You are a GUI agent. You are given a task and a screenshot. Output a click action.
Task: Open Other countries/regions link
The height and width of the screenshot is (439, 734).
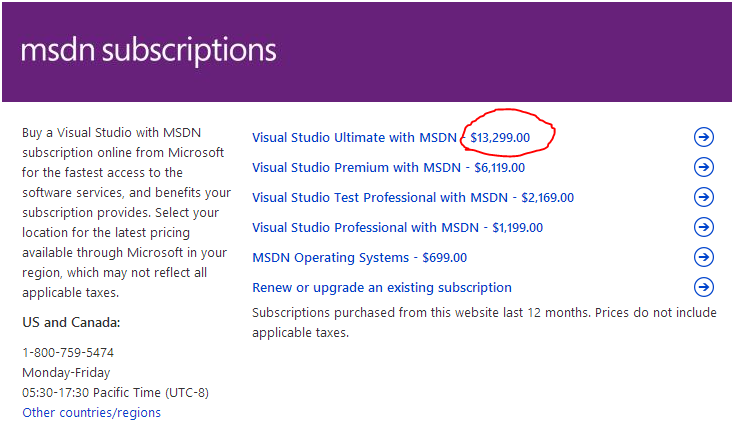click(91, 412)
